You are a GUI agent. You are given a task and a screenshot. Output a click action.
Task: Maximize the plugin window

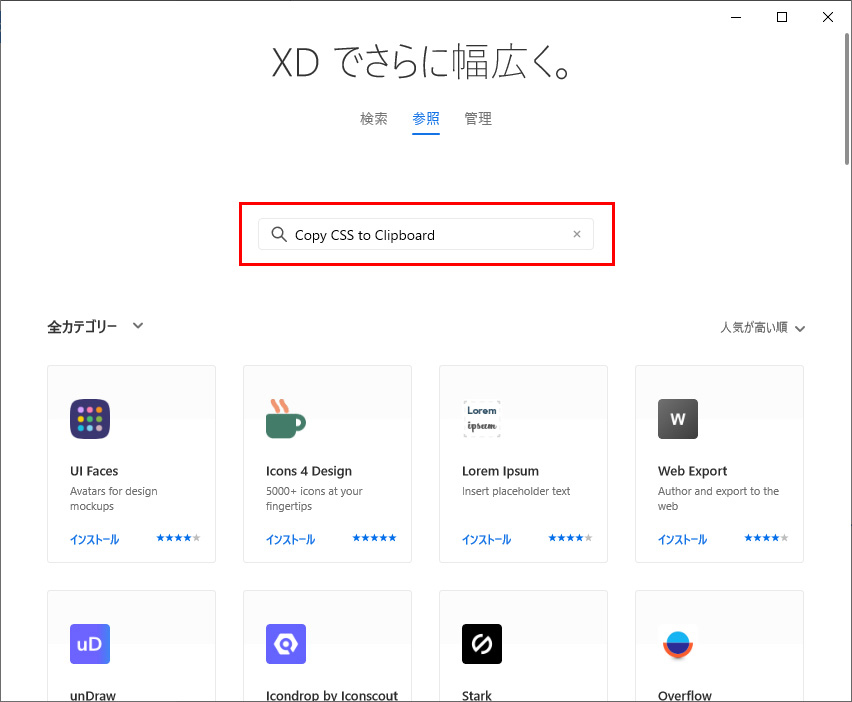782,17
